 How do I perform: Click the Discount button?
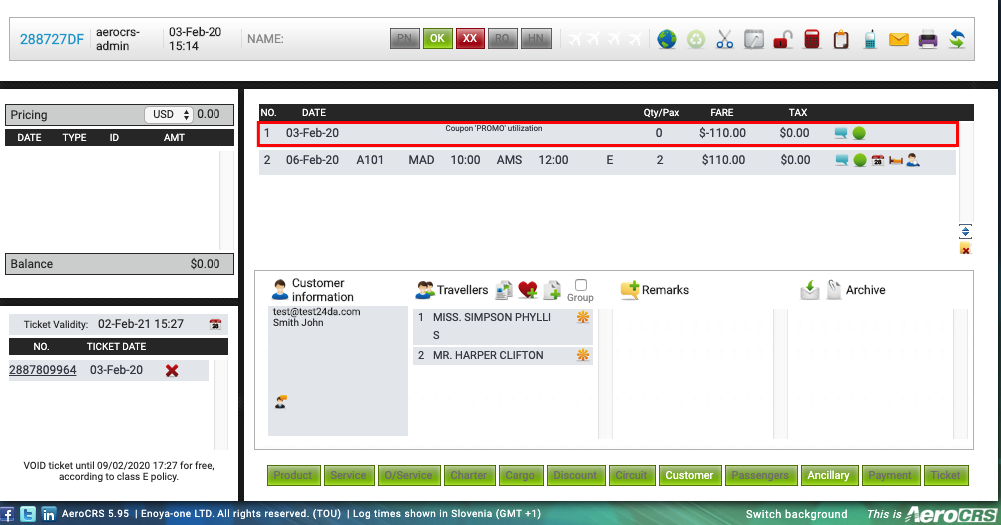click(x=575, y=475)
